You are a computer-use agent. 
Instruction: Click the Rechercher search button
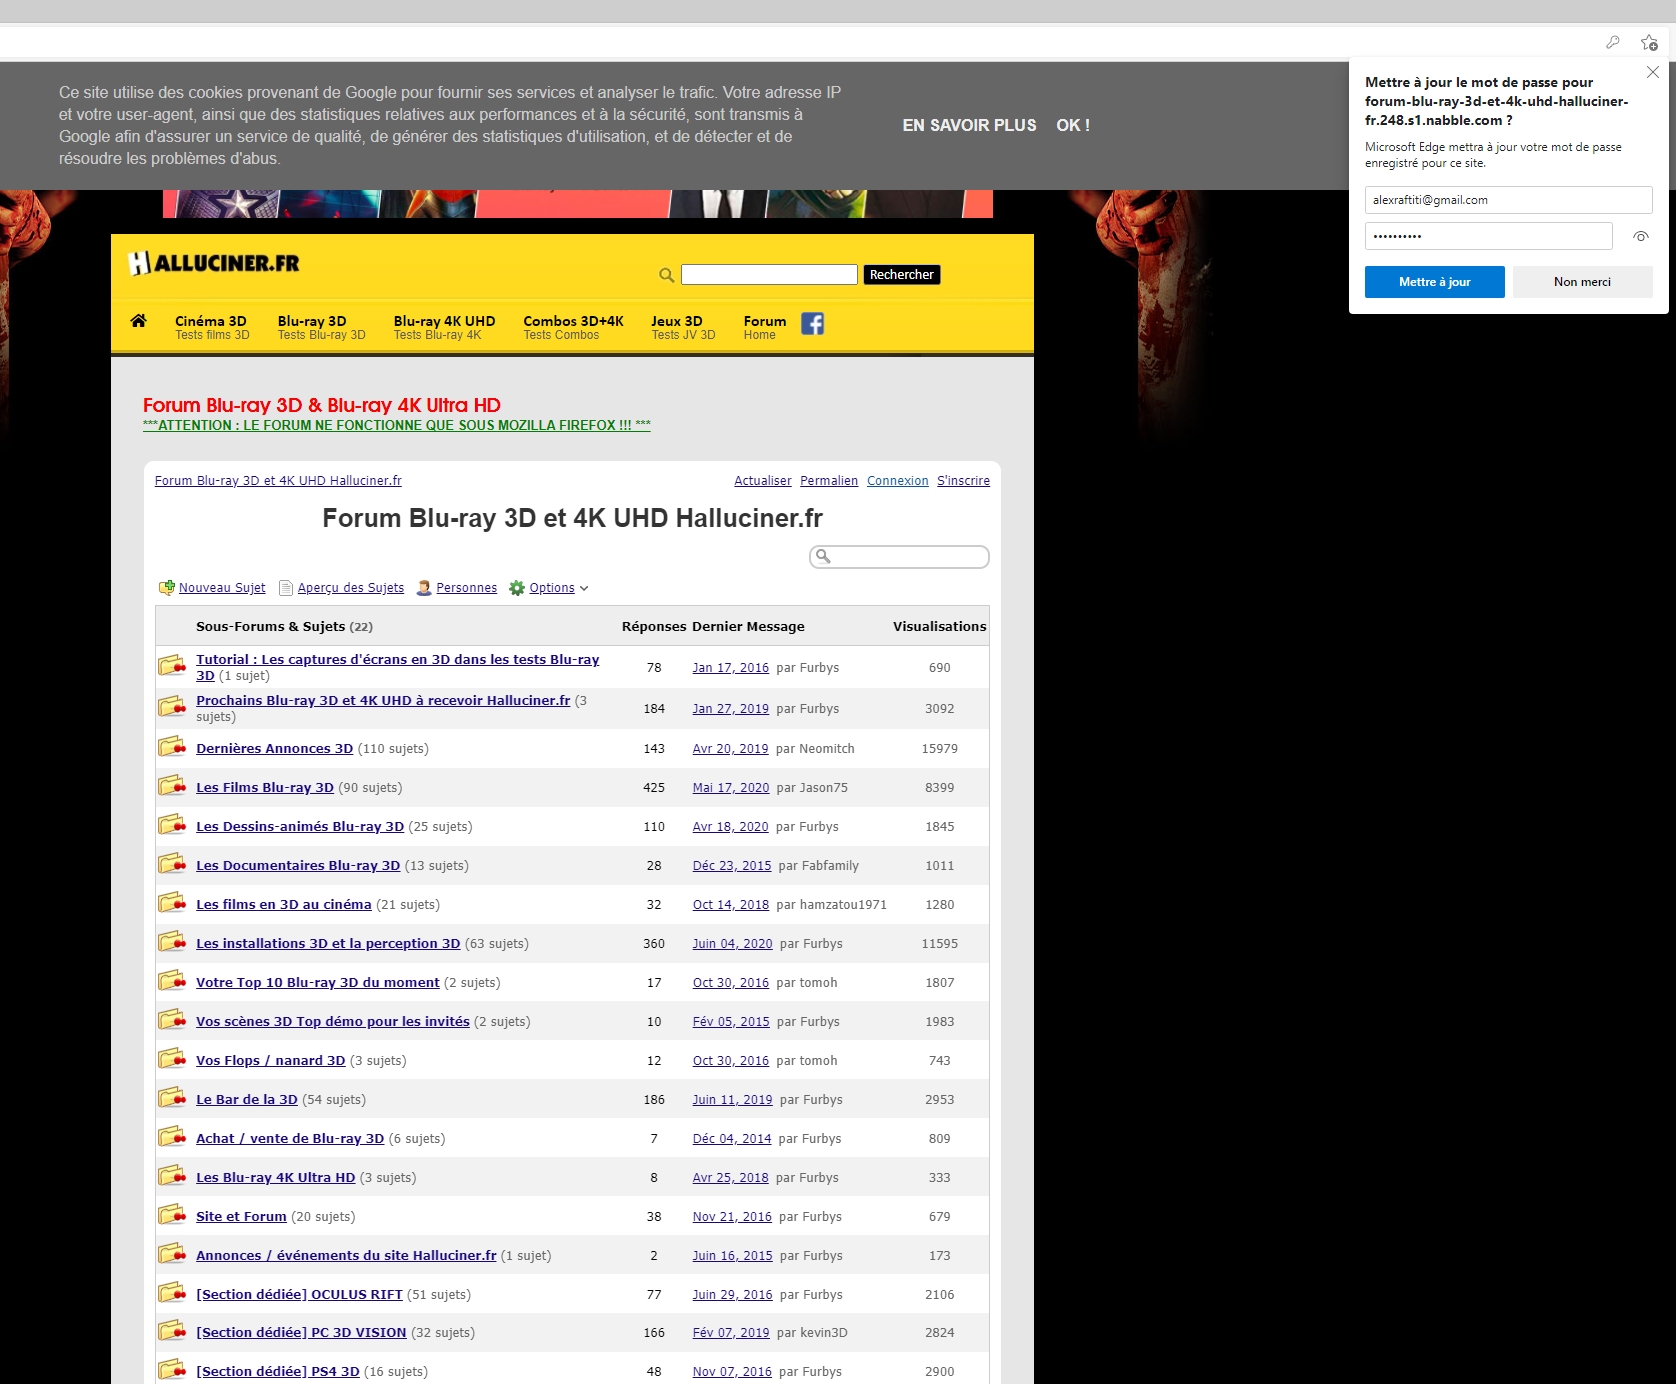click(901, 275)
